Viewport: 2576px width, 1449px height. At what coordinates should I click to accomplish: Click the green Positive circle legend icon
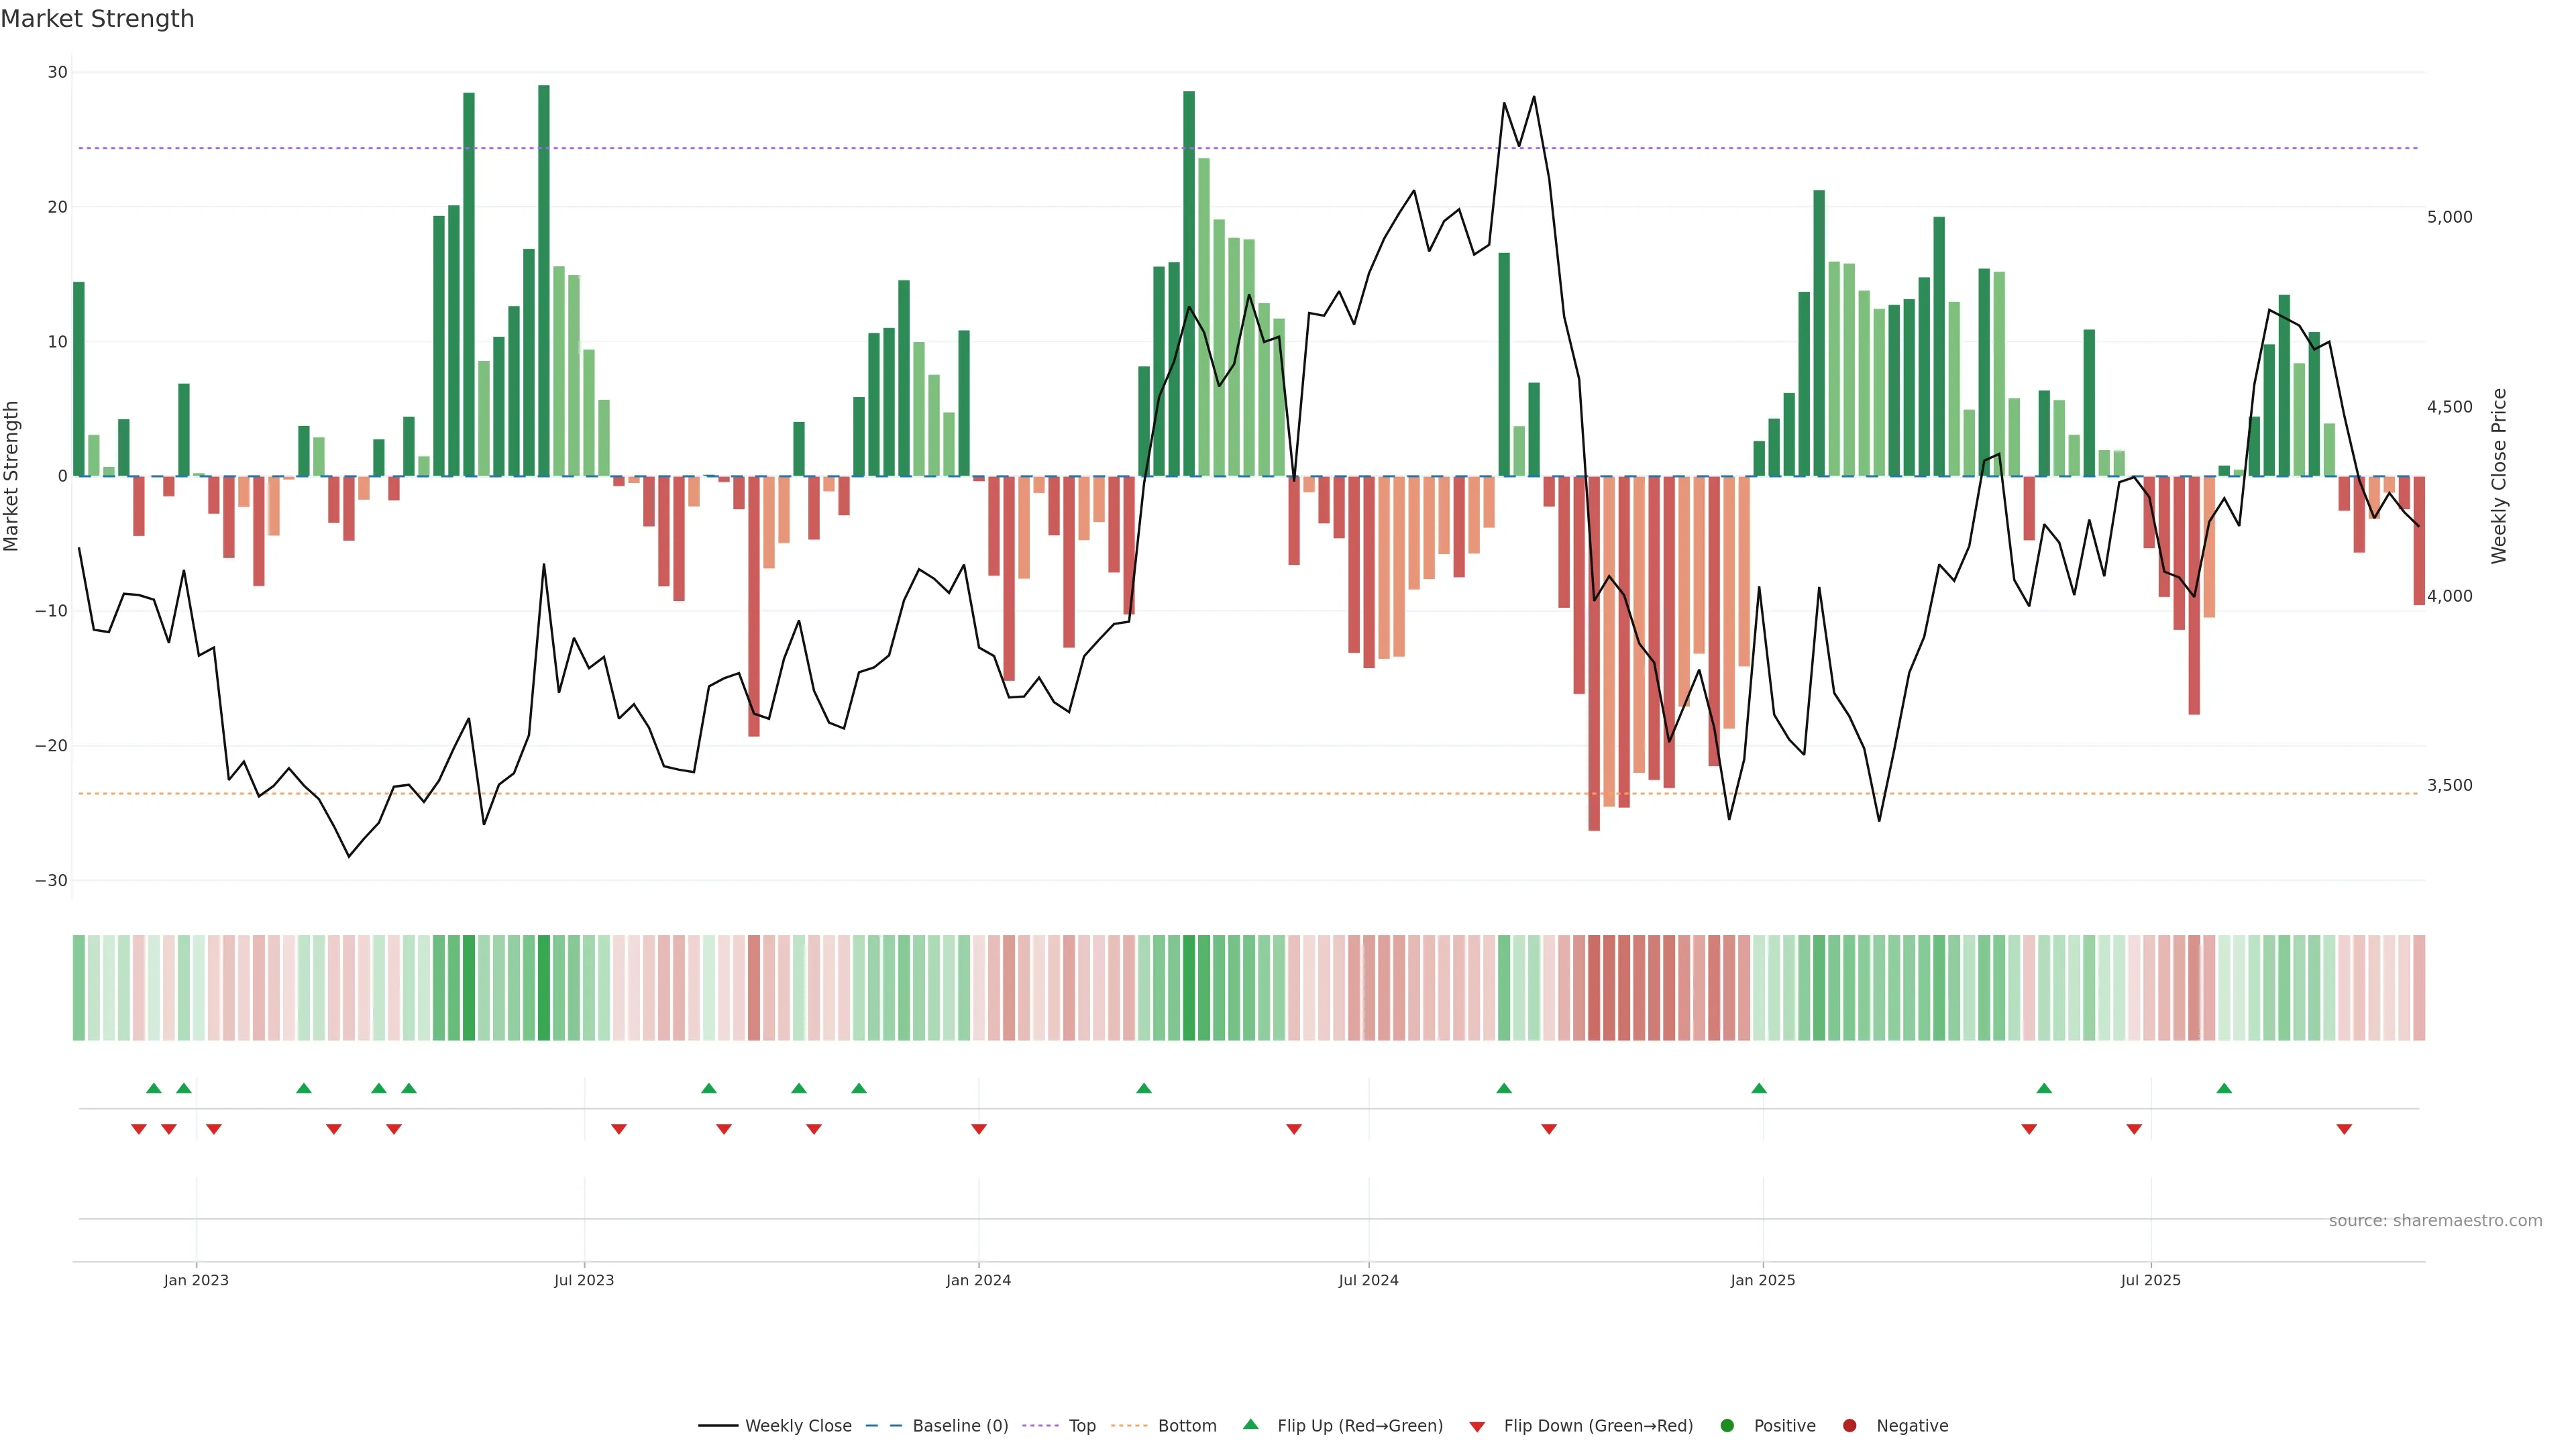[x=1727, y=1426]
